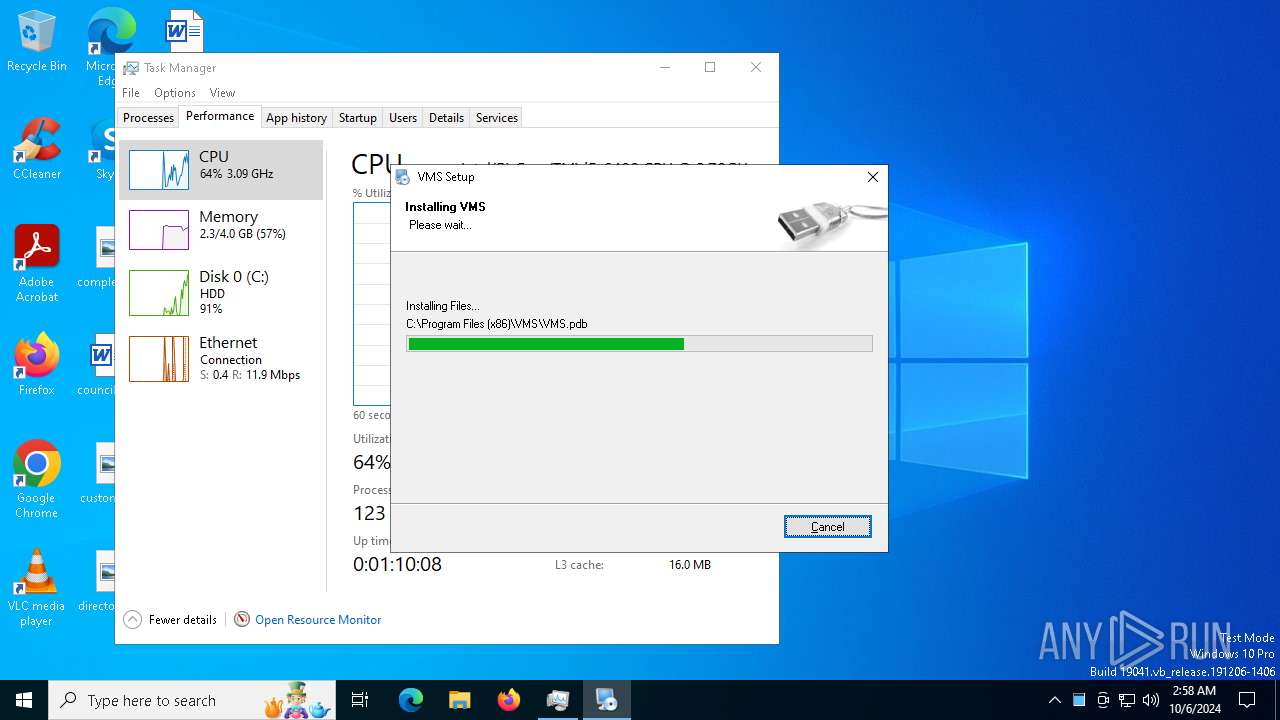Click the installation progress bar

point(639,344)
